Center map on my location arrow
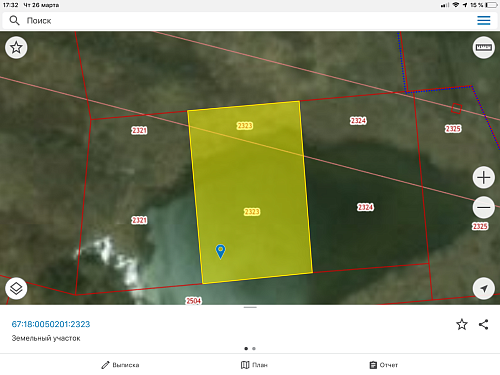The height and width of the screenshot is (375, 500). tap(483, 288)
